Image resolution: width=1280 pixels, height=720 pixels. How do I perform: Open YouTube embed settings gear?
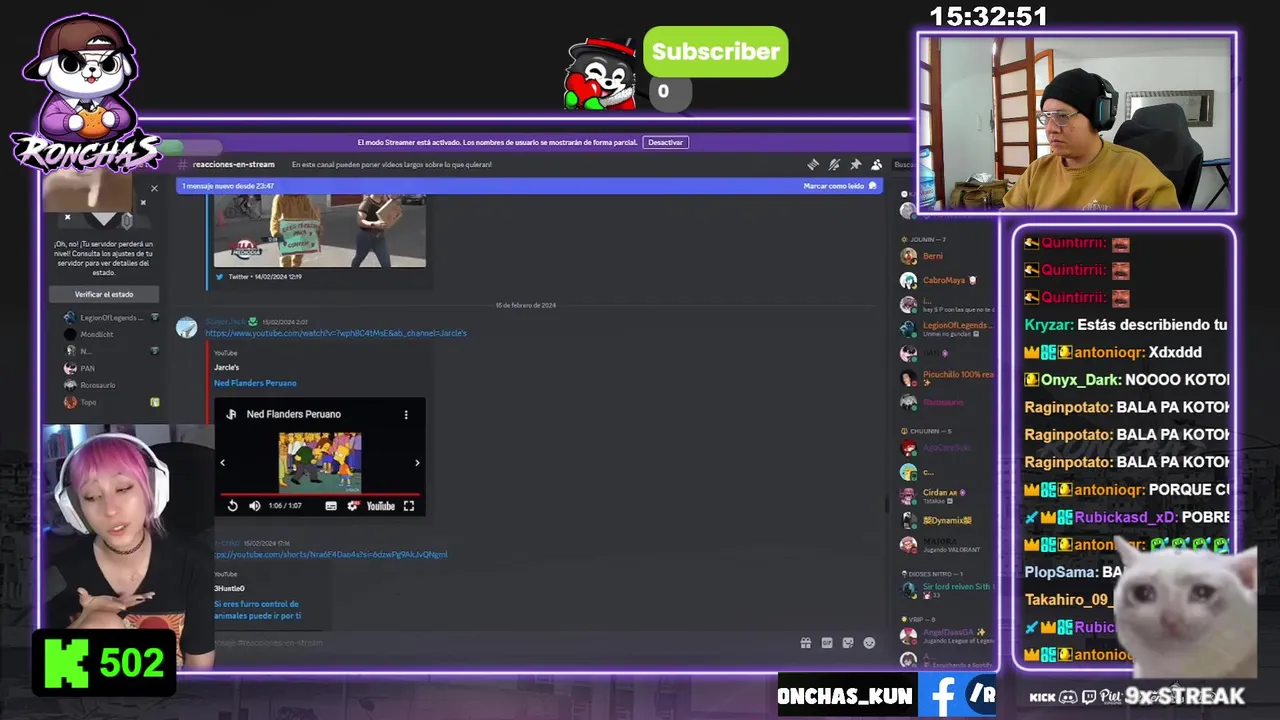click(352, 506)
